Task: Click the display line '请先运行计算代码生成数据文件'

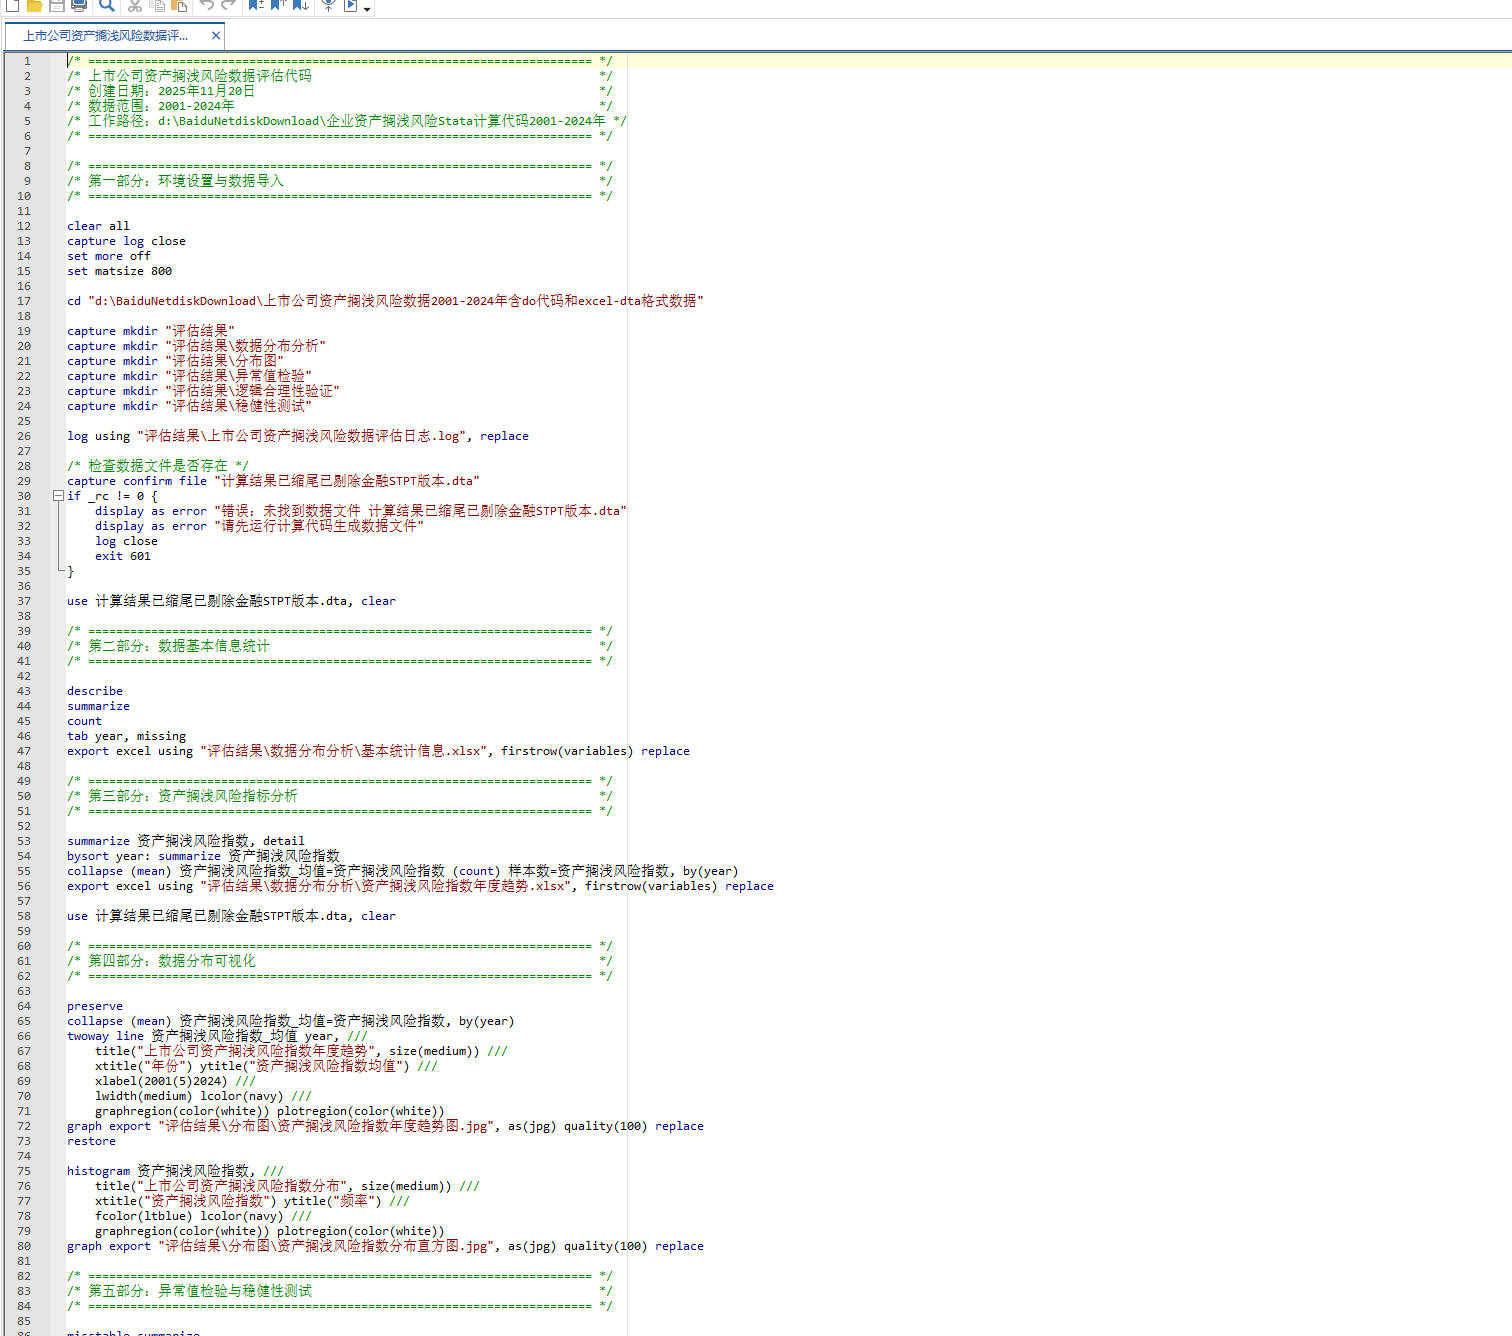Action: [x=259, y=526]
